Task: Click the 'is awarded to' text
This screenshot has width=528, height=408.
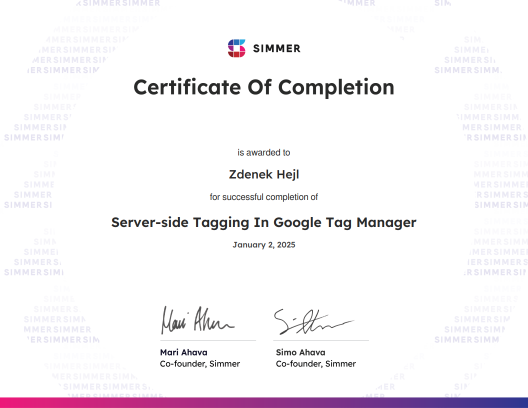Action: 264,152
